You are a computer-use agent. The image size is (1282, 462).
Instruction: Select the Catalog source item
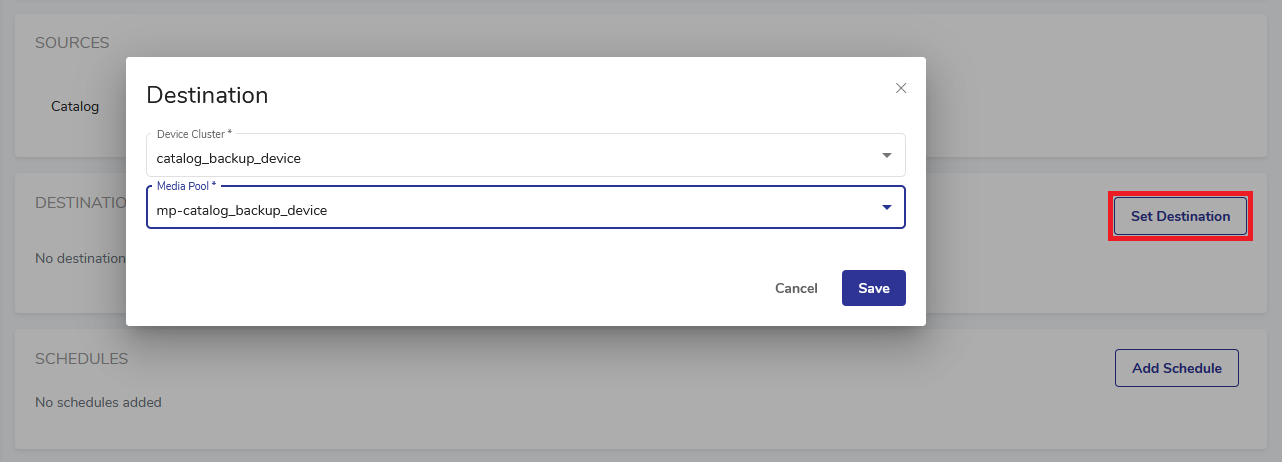75,106
